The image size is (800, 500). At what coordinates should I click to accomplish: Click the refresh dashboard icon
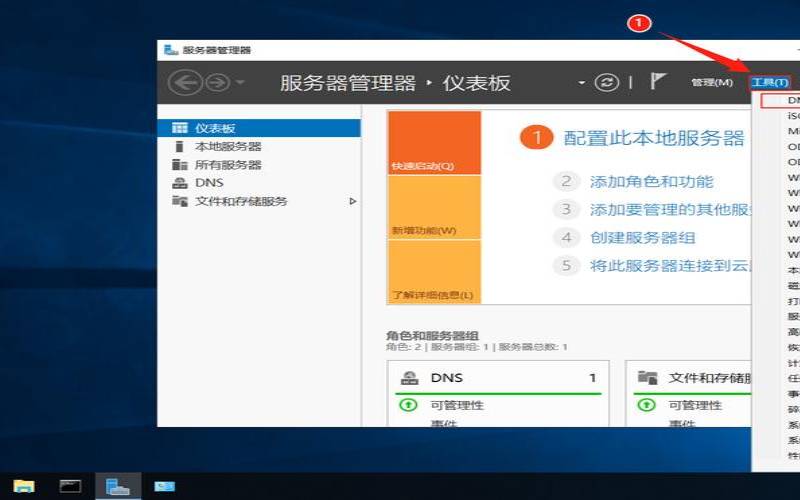pos(607,82)
